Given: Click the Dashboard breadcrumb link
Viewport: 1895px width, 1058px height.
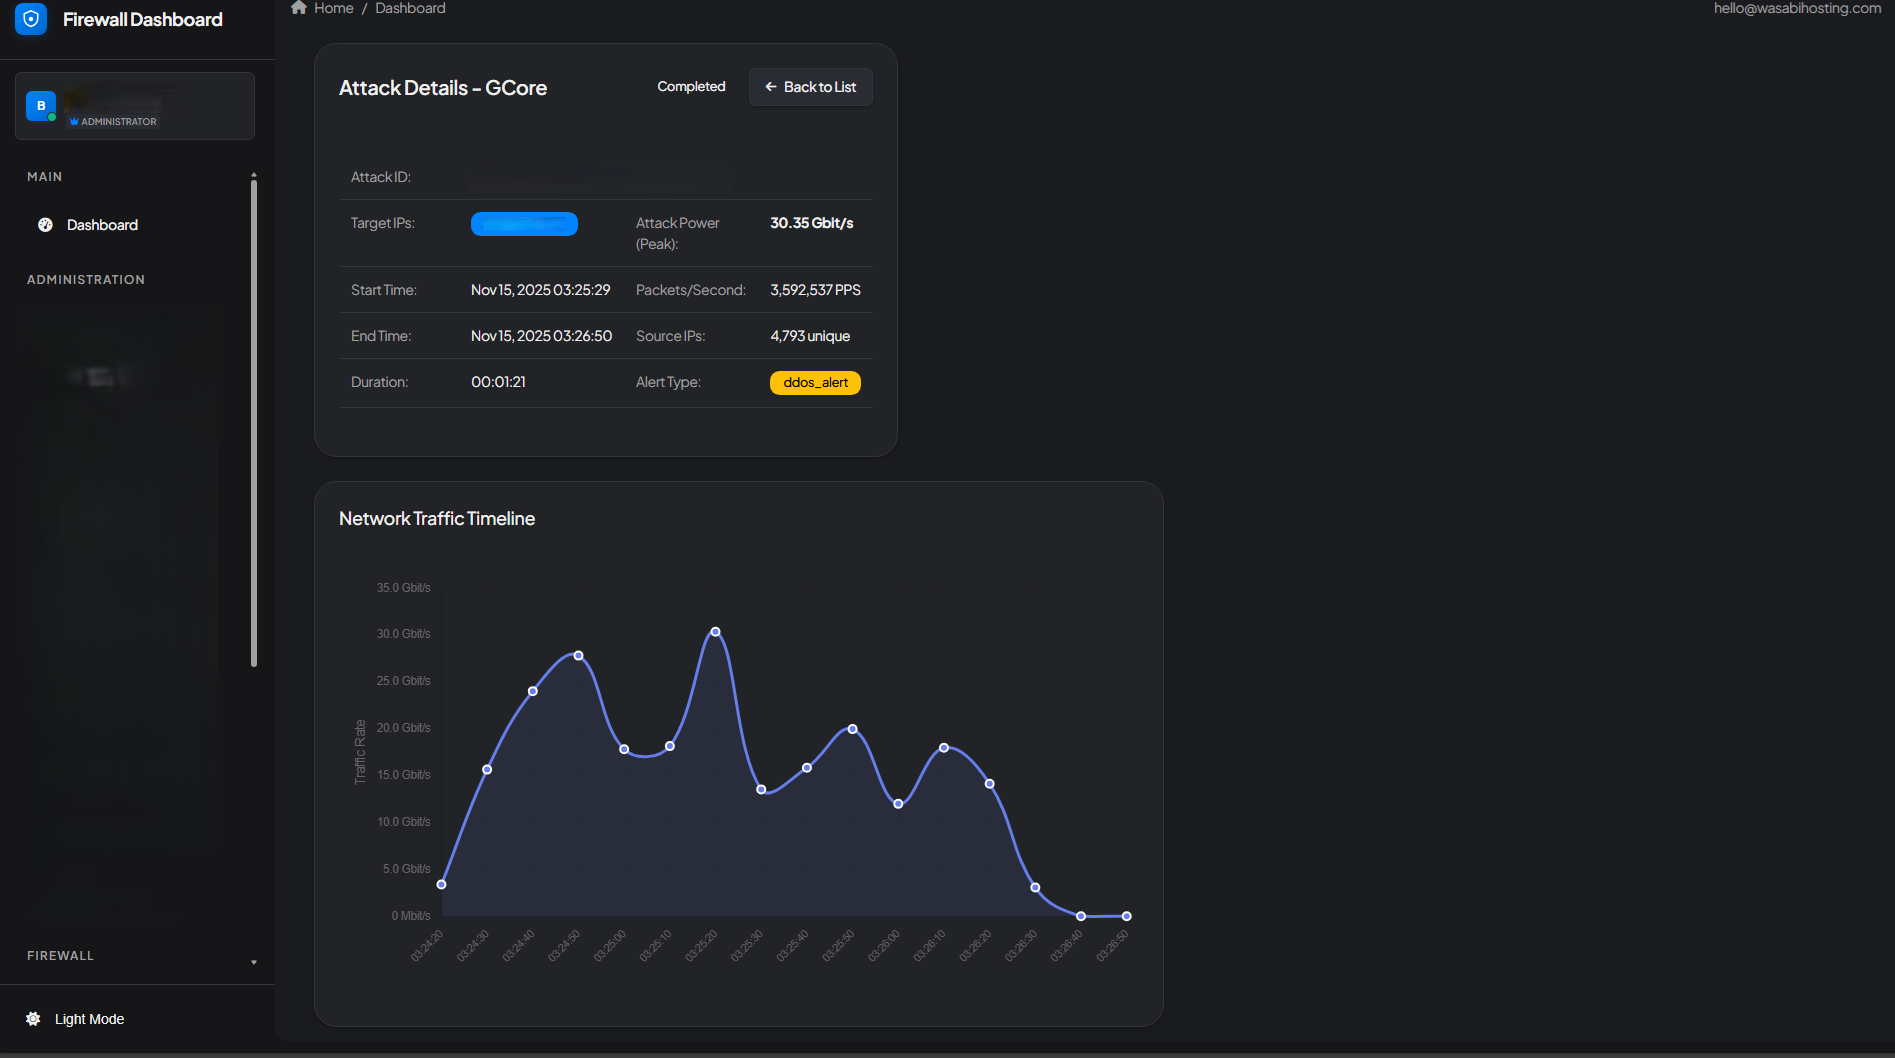Looking at the screenshot, I should click(x=410, y=8).
